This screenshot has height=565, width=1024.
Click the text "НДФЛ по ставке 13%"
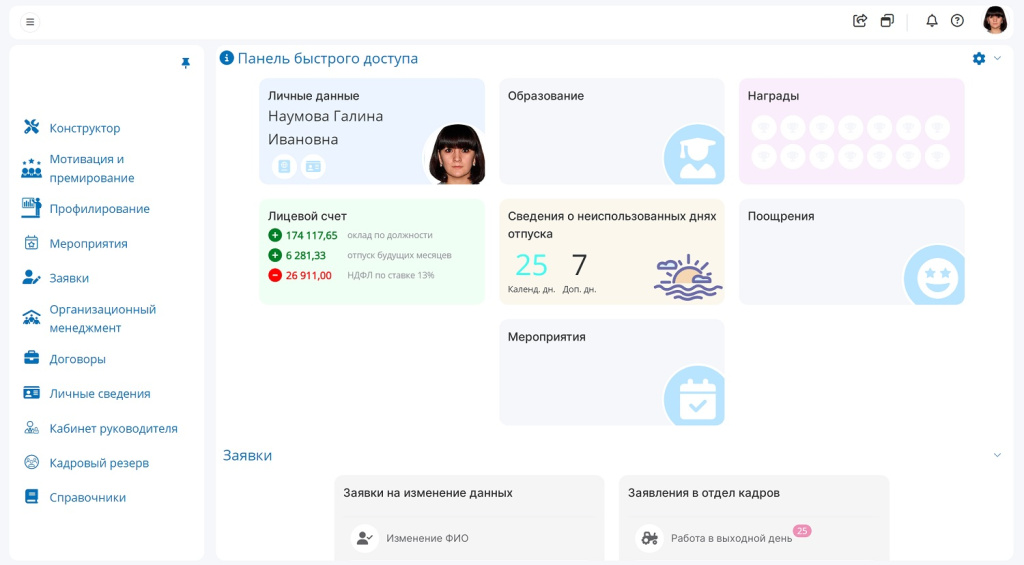[391, 276]
